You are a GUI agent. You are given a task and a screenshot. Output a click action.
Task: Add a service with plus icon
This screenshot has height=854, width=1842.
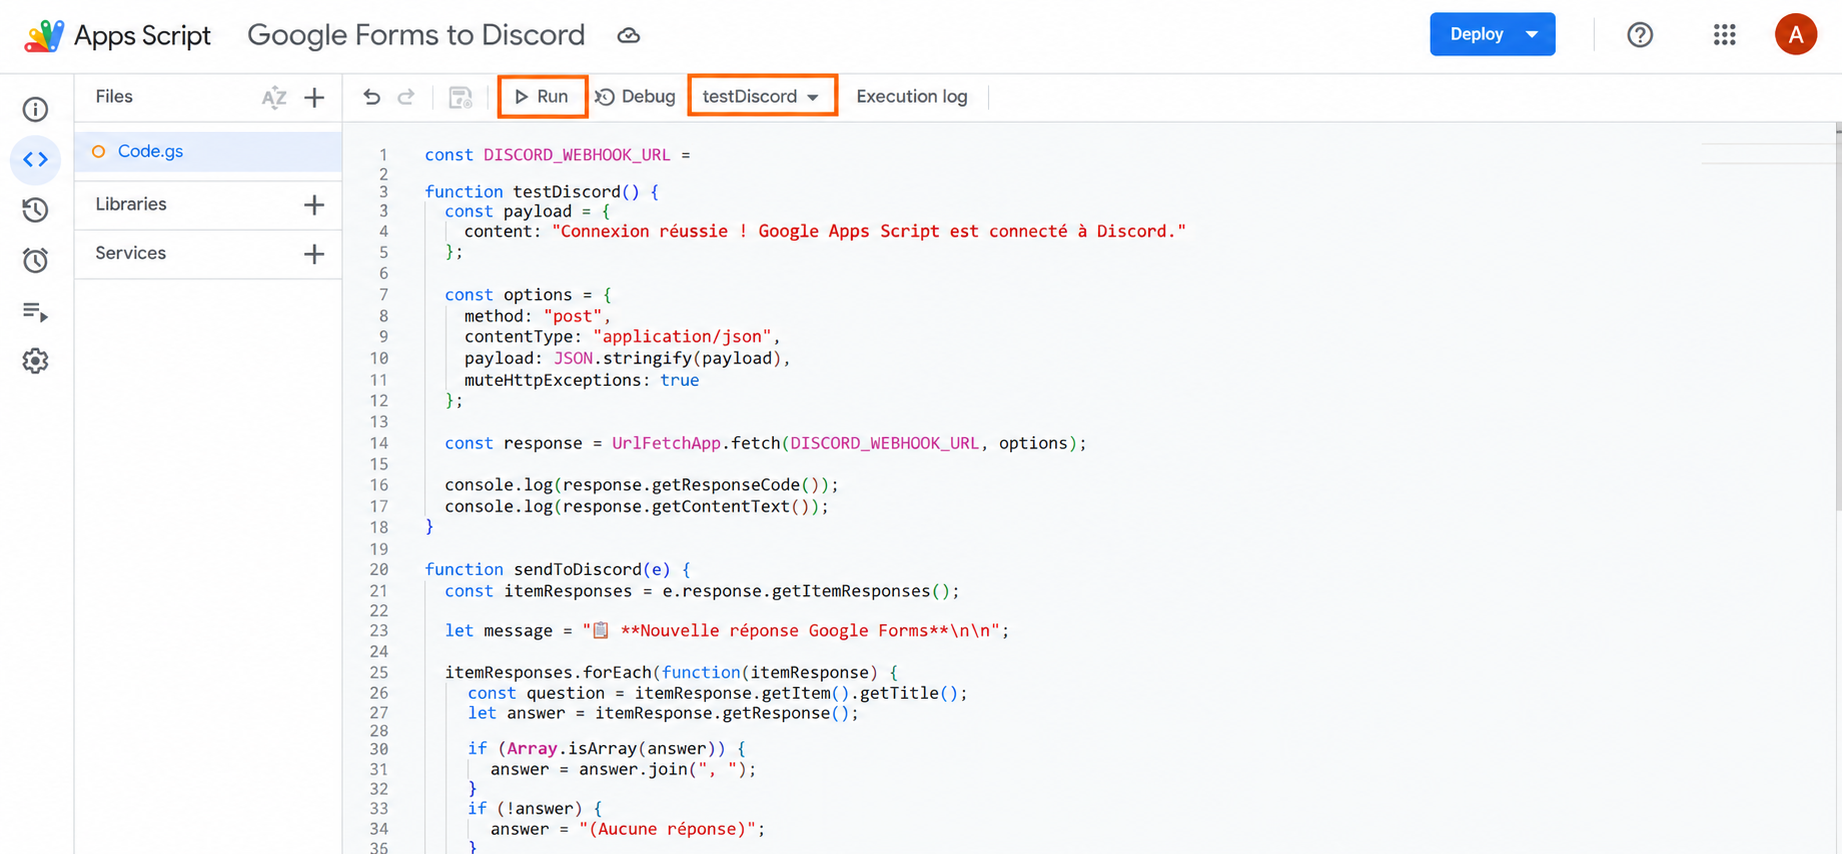pos(314,254)
